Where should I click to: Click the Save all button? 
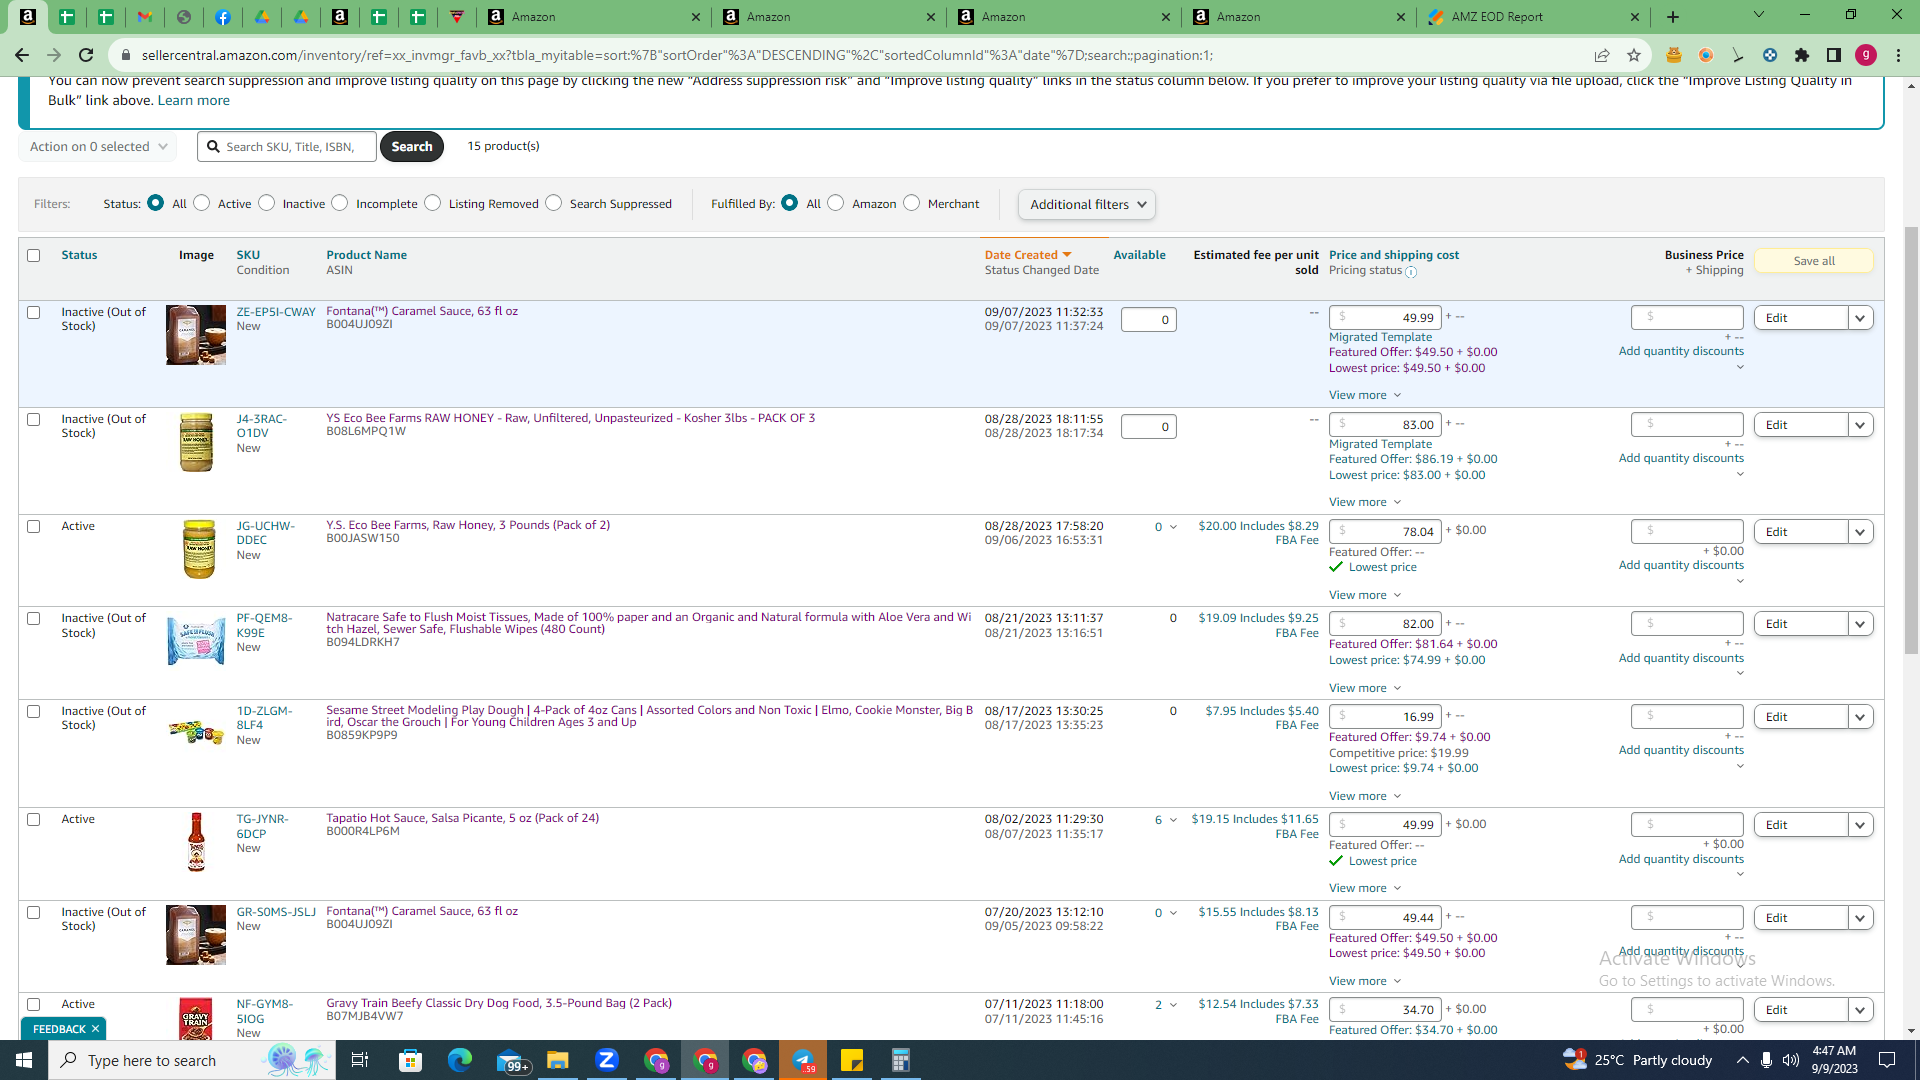tap(1814, 261)
